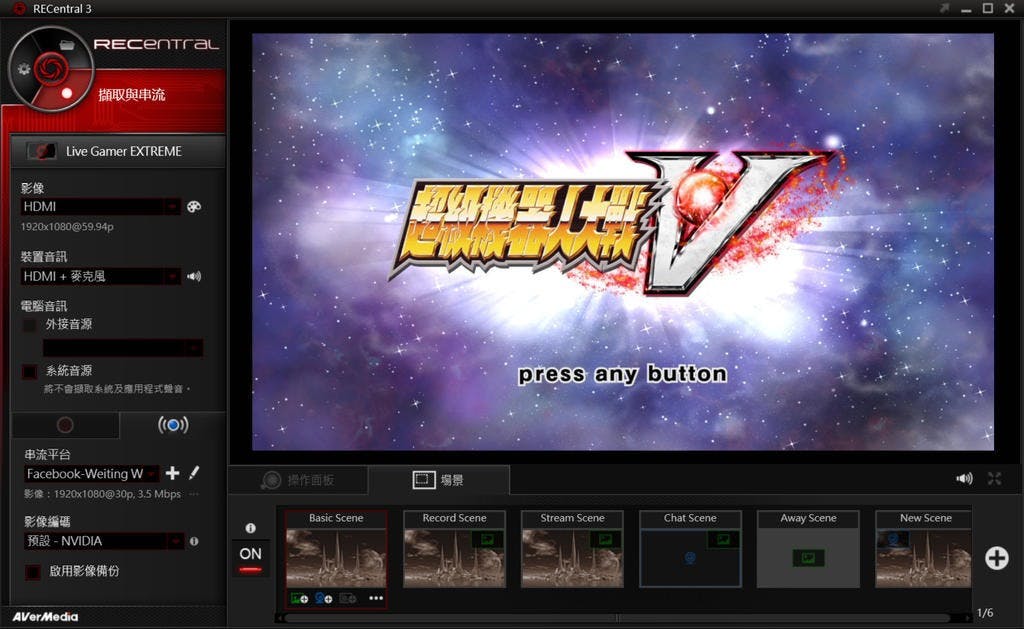Select the white record dot in the dial
1024x629 pixels.
point(66,93)
